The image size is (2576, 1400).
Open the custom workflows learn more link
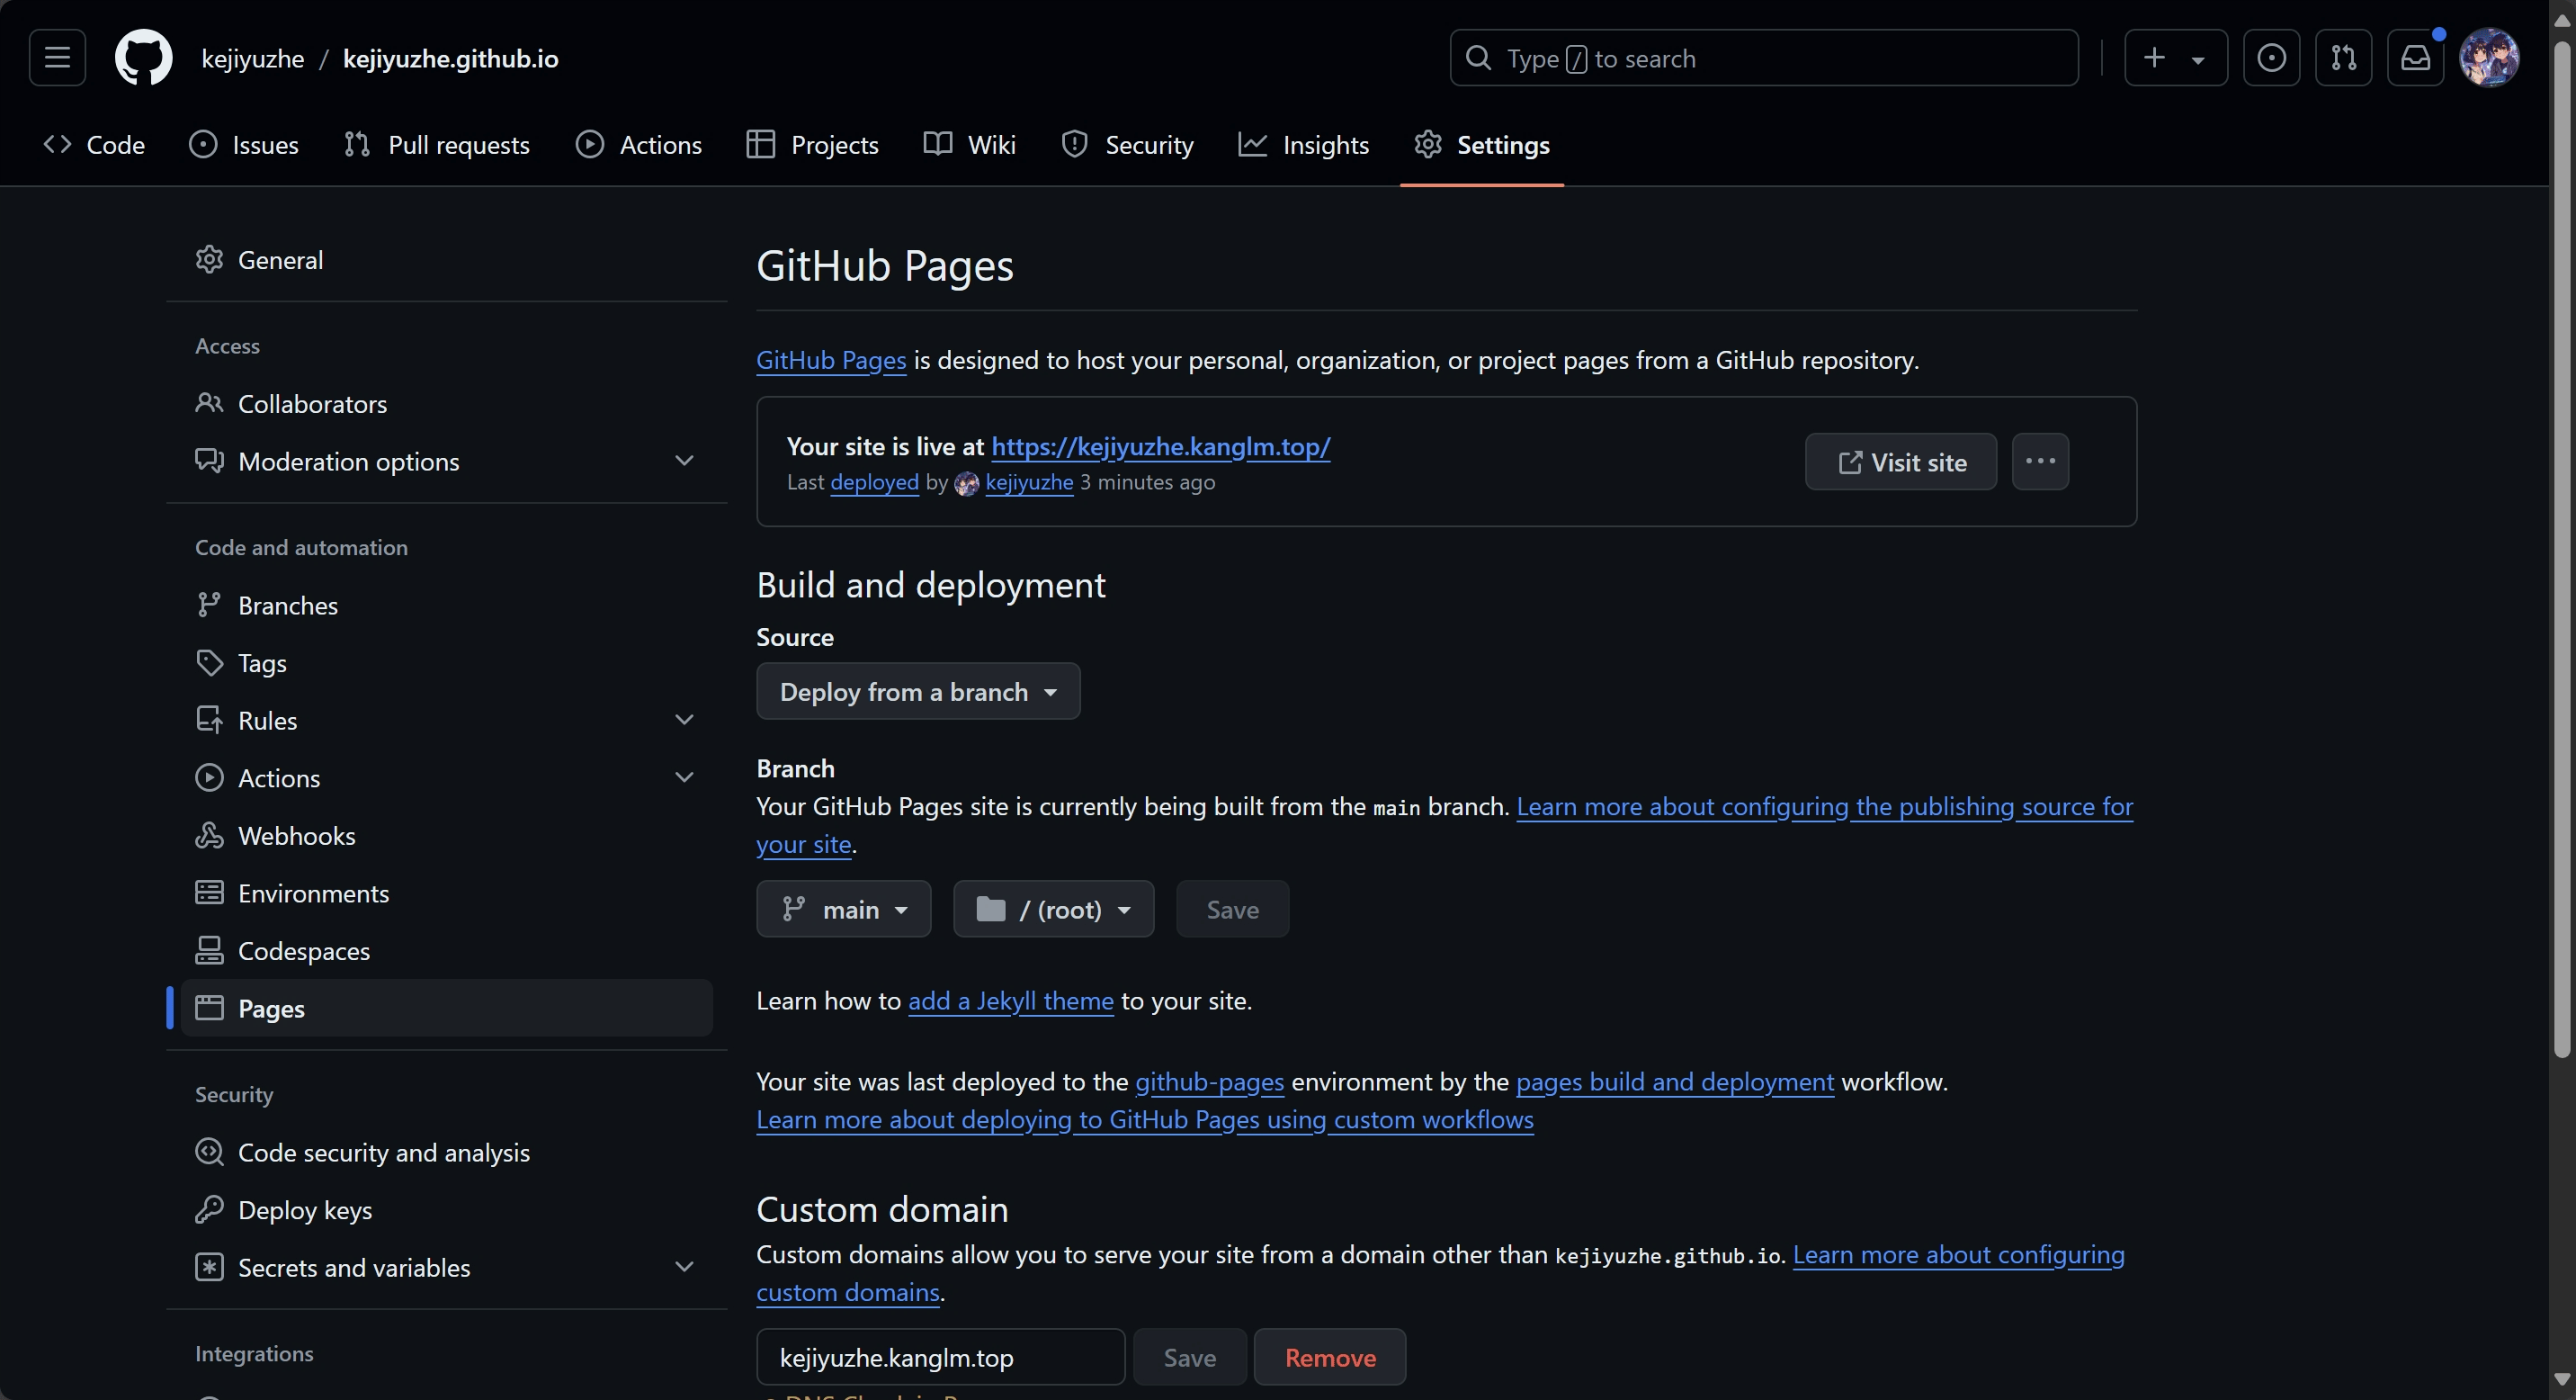coord(1145,1120)
